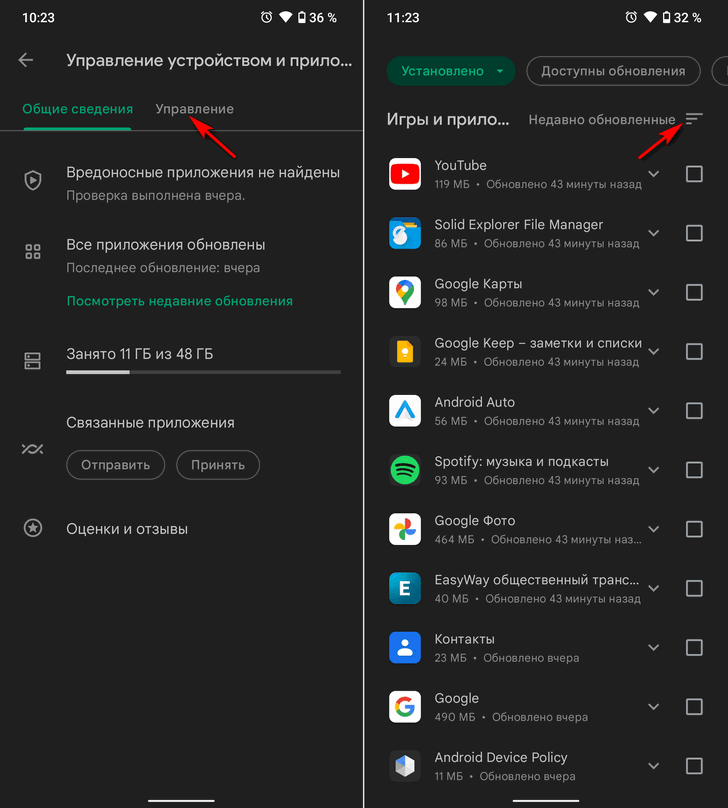
Task: Expand the Google Фото row chevron
Action: 654,529
